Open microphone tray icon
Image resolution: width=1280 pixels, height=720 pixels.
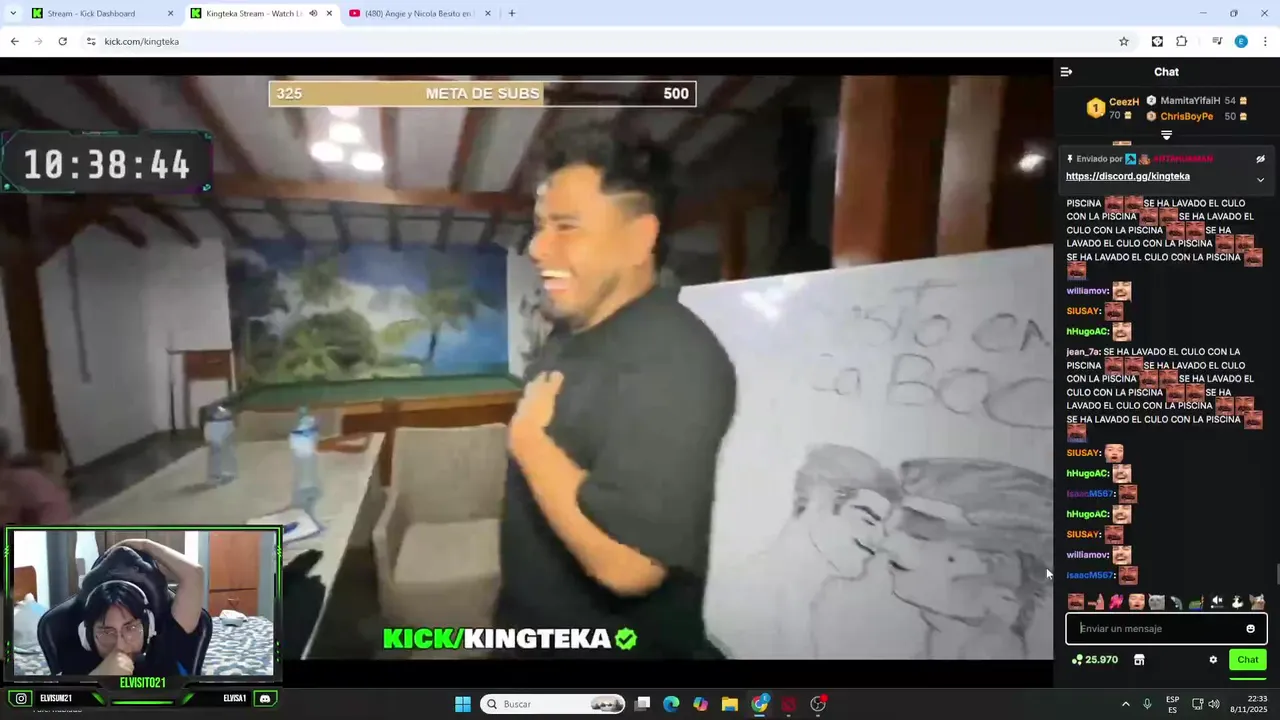coord(1147,704)
